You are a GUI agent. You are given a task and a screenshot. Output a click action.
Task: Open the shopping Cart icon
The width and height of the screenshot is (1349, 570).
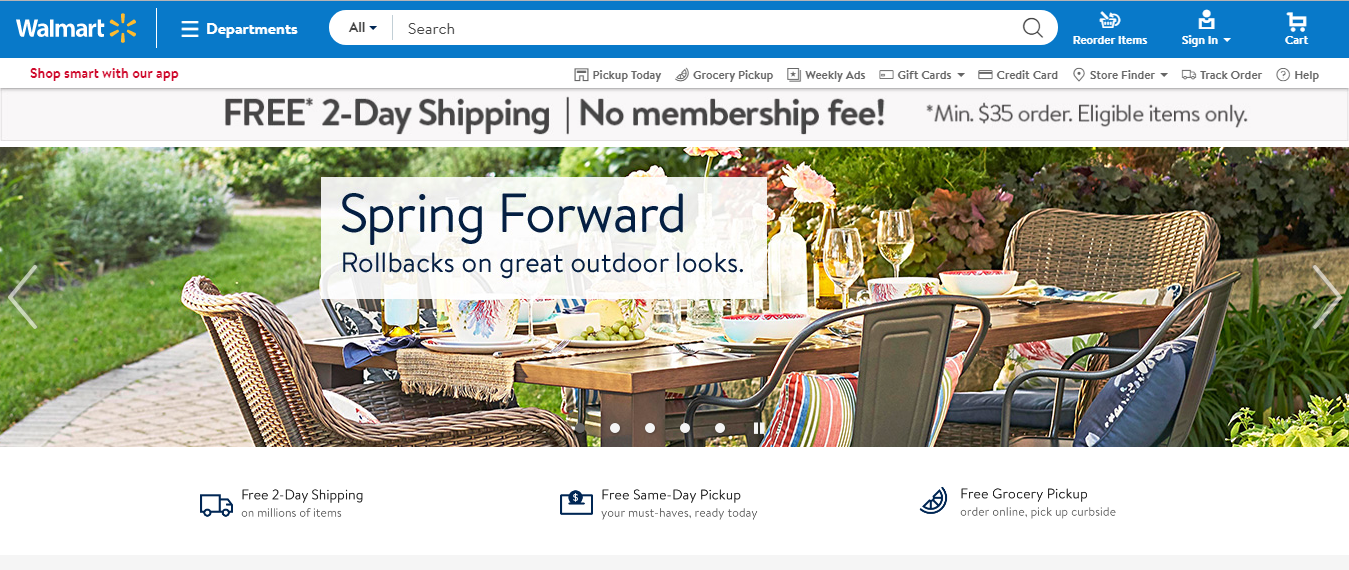[x=1296, y=28]
